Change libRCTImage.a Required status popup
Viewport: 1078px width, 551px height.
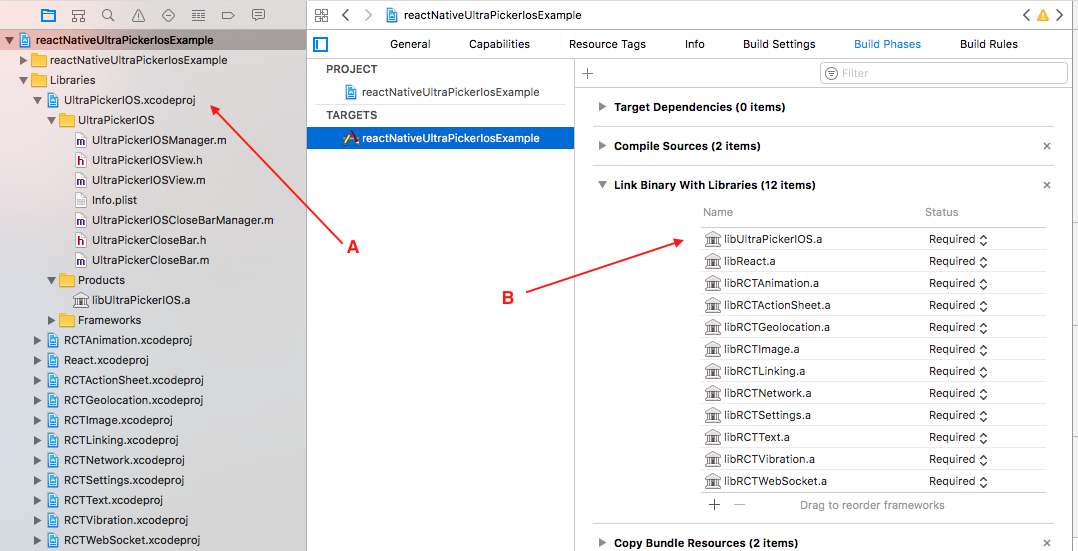959,349
